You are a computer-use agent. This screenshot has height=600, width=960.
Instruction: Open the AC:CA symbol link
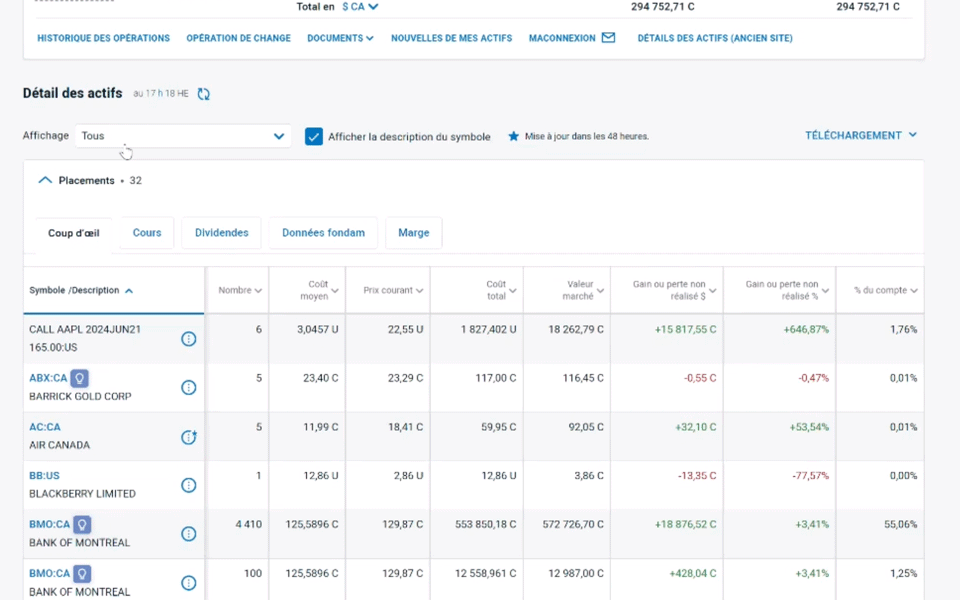[45, 427]
